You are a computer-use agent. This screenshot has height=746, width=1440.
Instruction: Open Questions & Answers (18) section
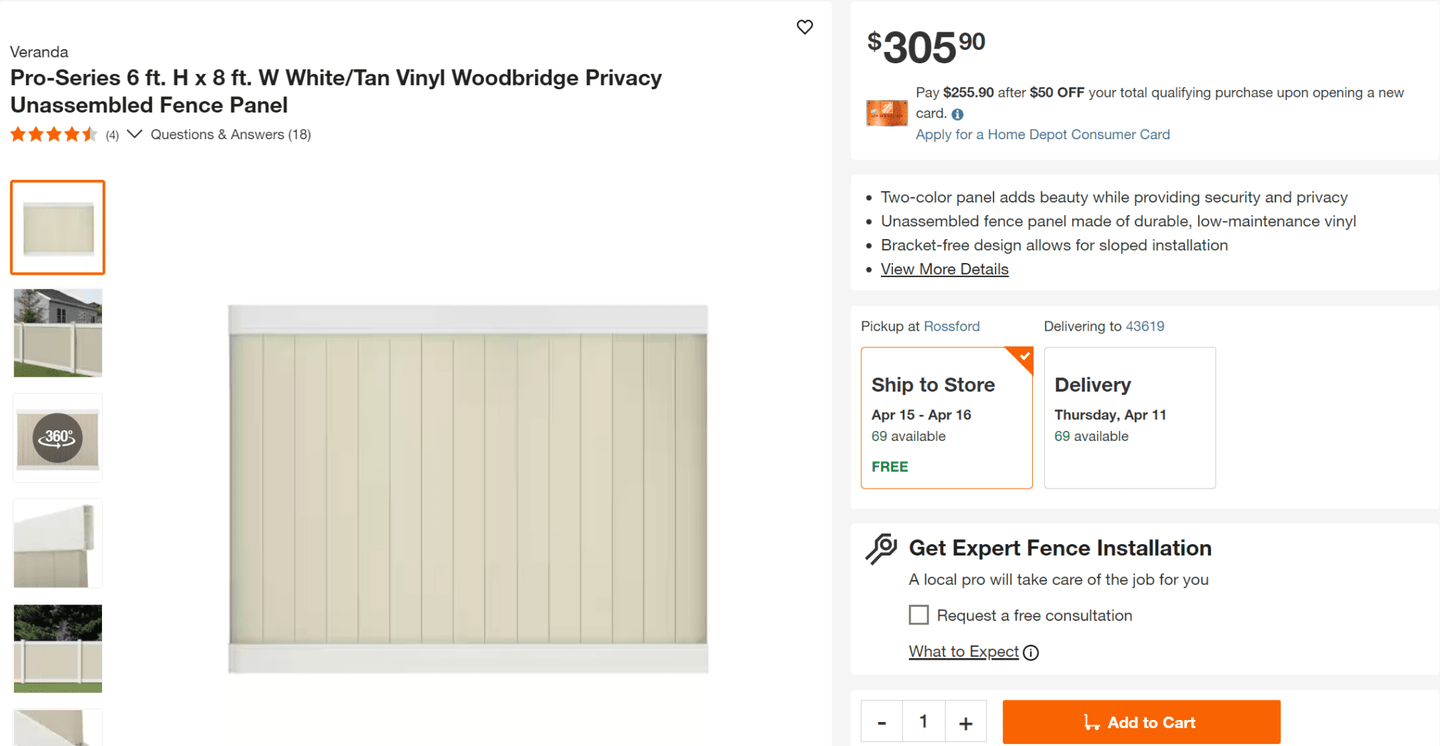(230, 134)
